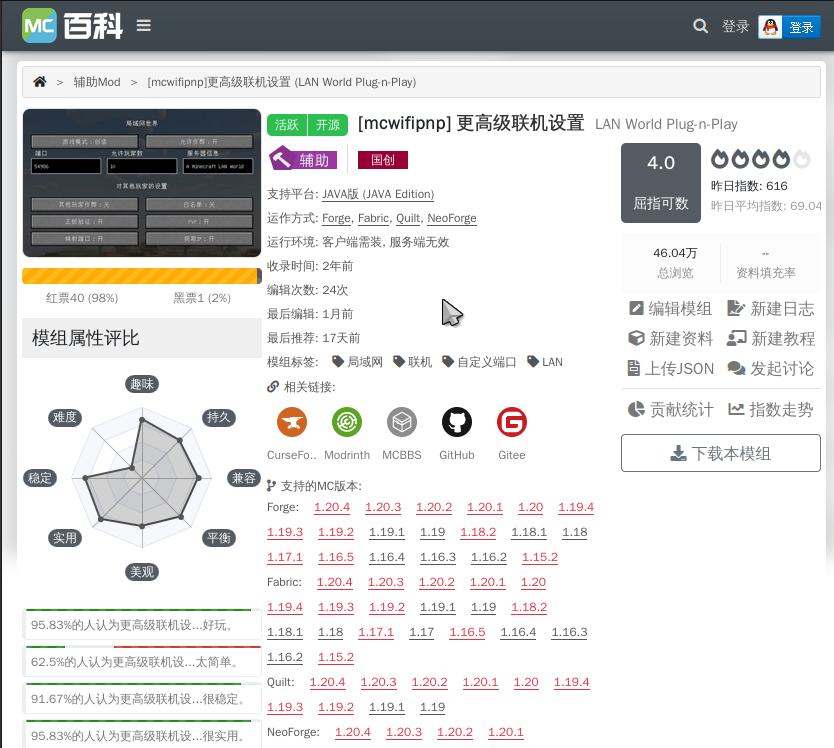Select 新建资料 box option
This screenshot has height=748, width=834.
[670, 338]
